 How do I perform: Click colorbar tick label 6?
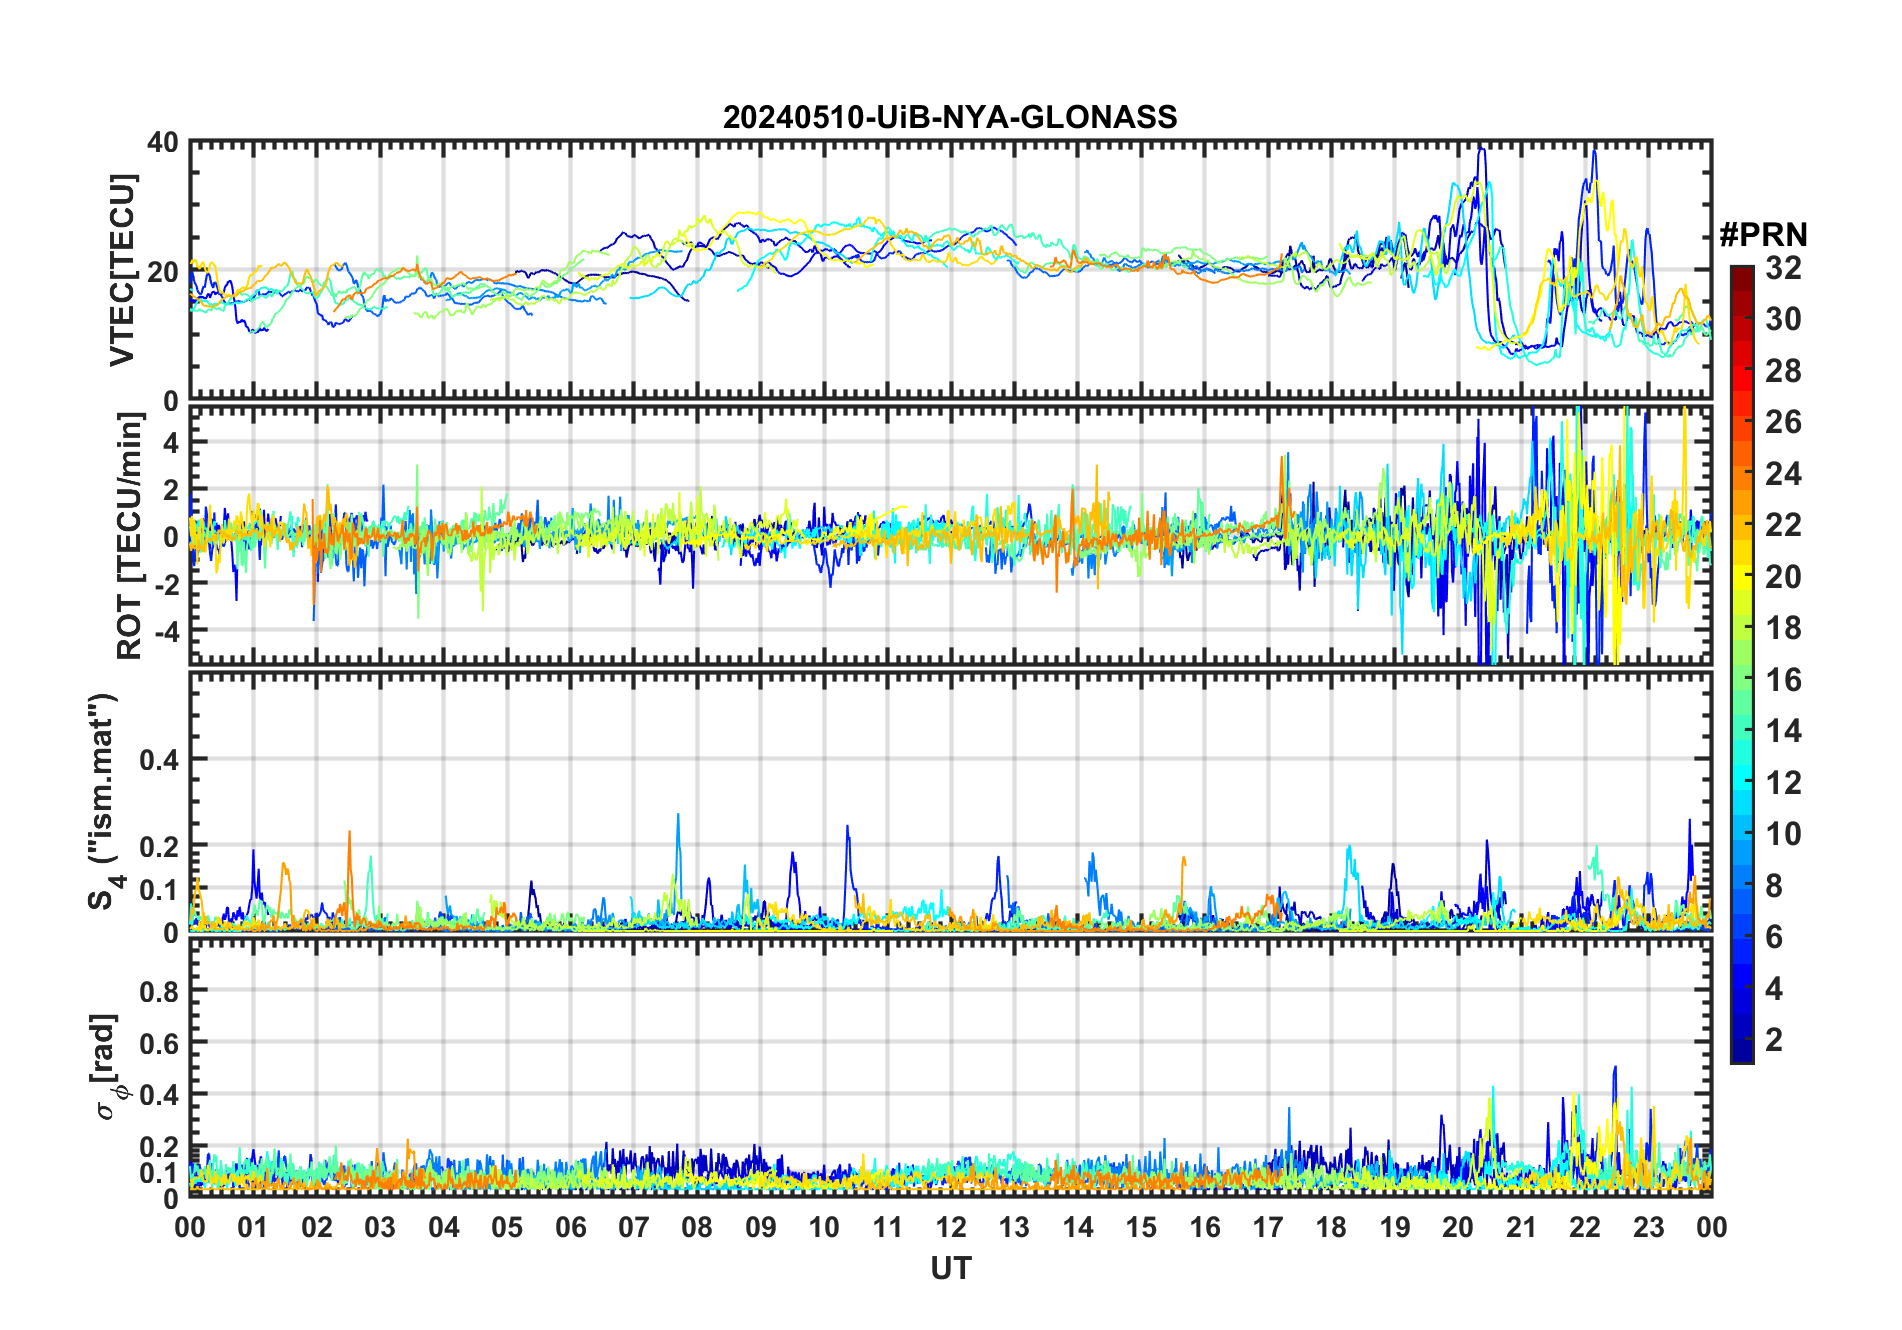(x=1774, y=937)
